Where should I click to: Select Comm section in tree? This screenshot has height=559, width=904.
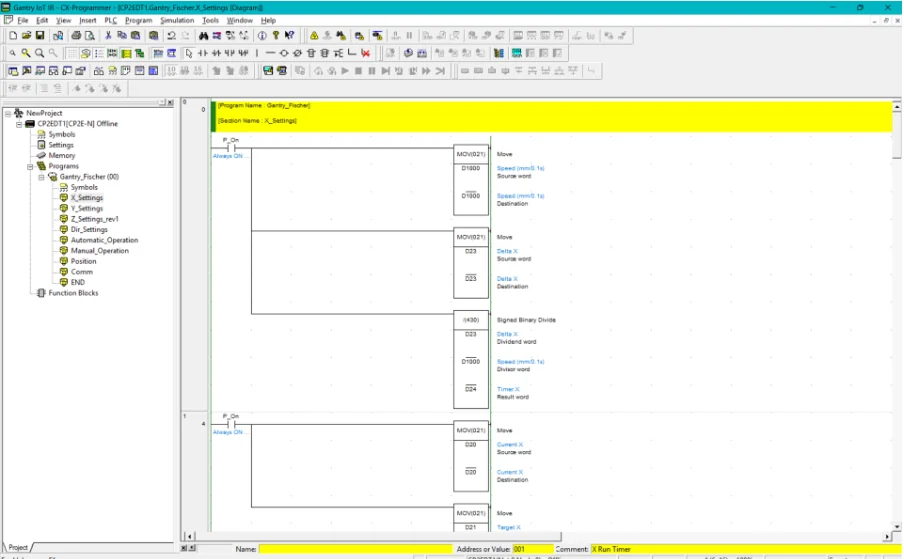pyautogui.click(x=81, y=272)
